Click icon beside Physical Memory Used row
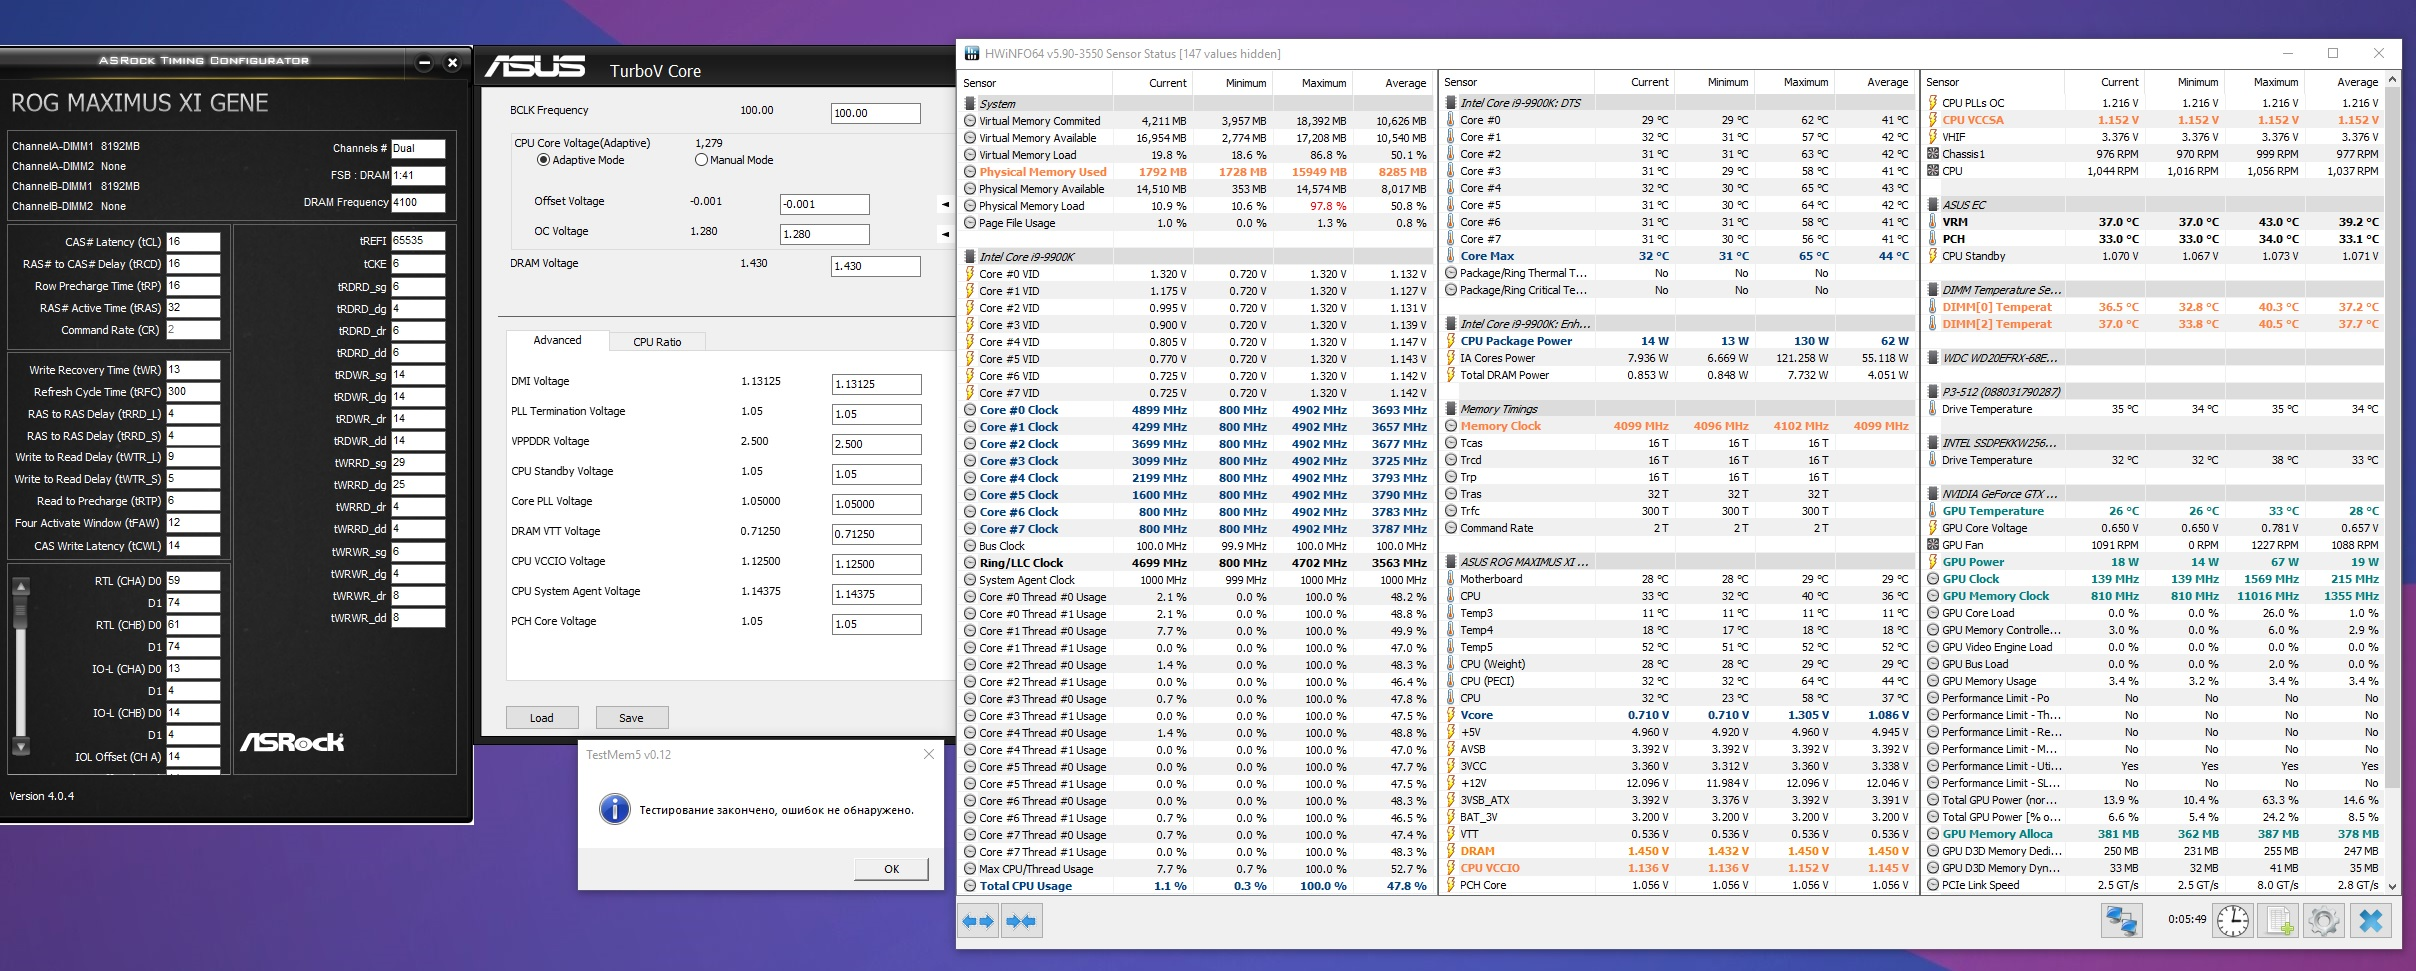 pyautogui.click(x=969, y=172)
